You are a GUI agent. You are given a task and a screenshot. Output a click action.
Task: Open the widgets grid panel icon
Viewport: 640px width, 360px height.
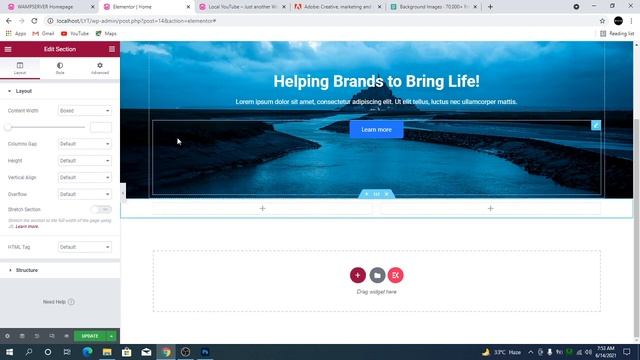pos(112,49)
